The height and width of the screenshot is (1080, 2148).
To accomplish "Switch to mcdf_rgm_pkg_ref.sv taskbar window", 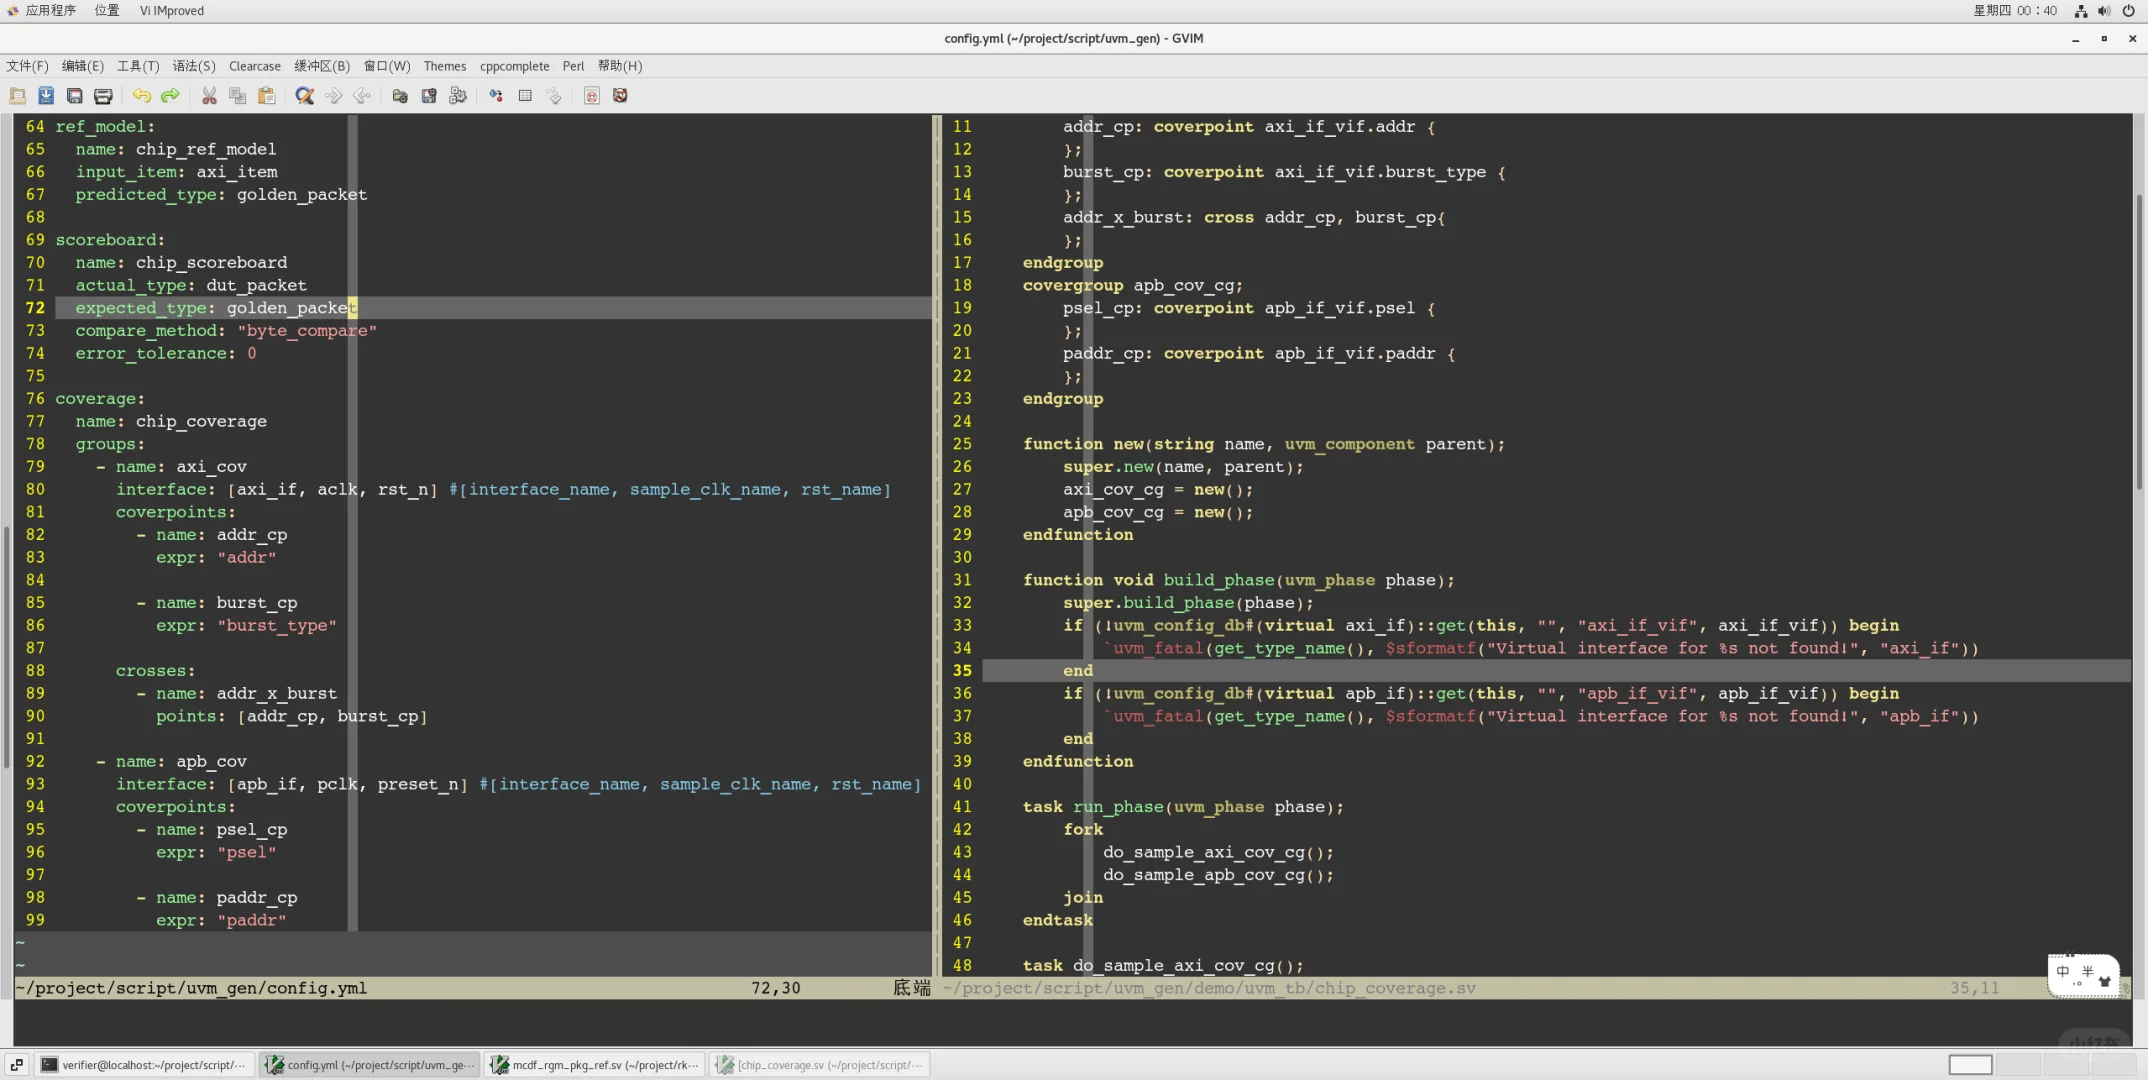I will [x=594, y=1065].
